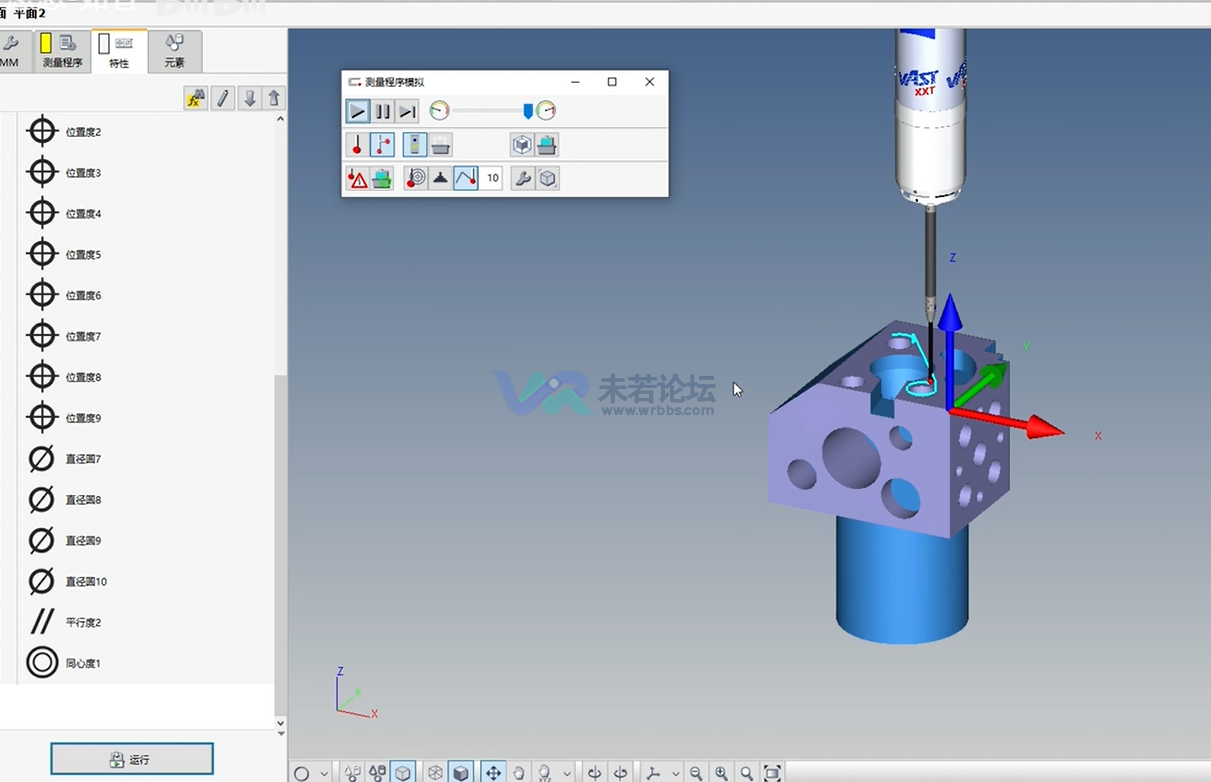Activate the four-arrow move tool
The height and width of the screenshot is (782, 1211).
coord(493,773)
